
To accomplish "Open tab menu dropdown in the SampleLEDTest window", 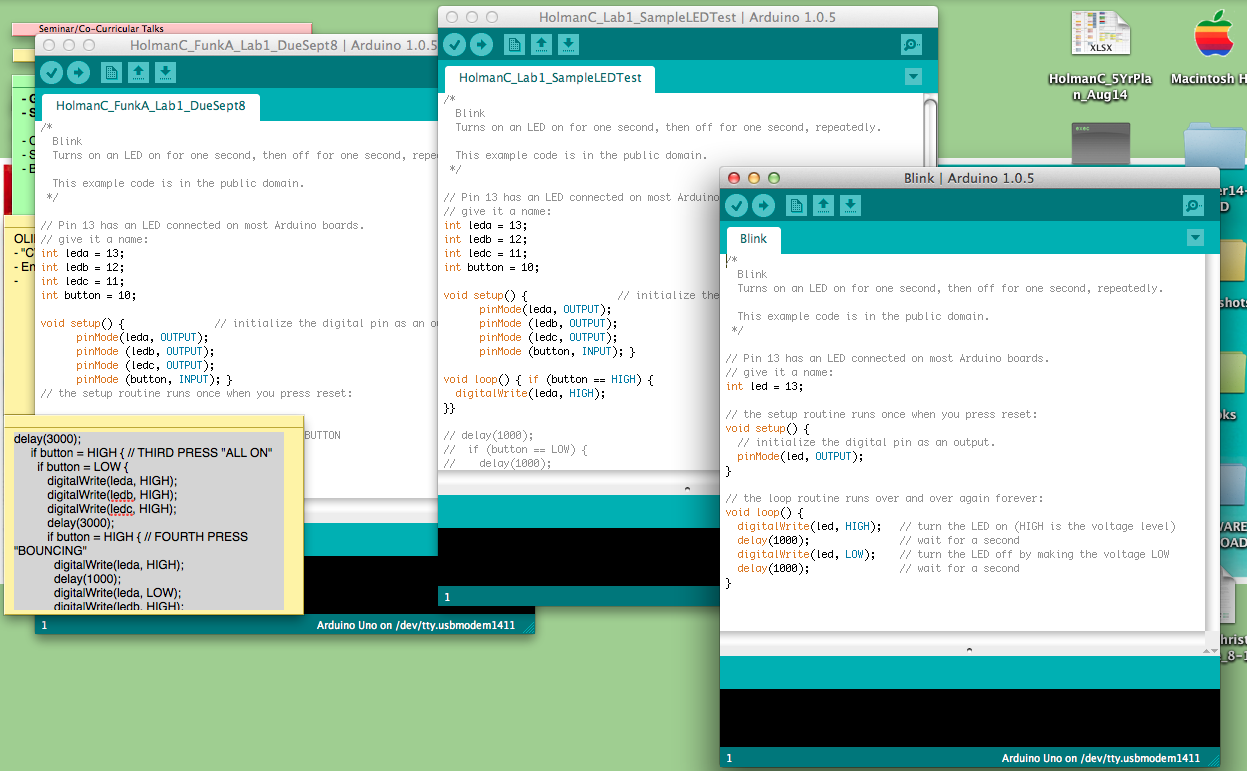I will click(913, 76).
